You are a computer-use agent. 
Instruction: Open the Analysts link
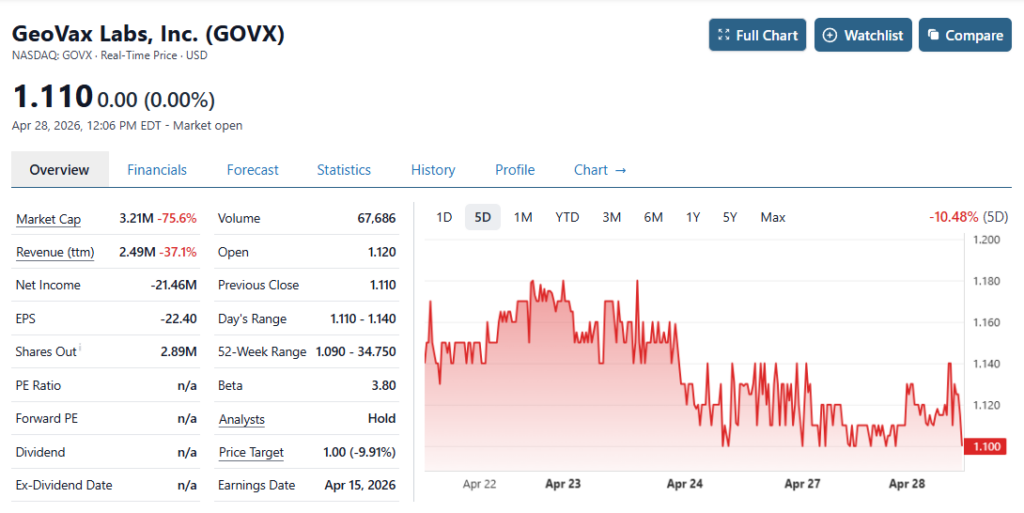tap(241, 419)
